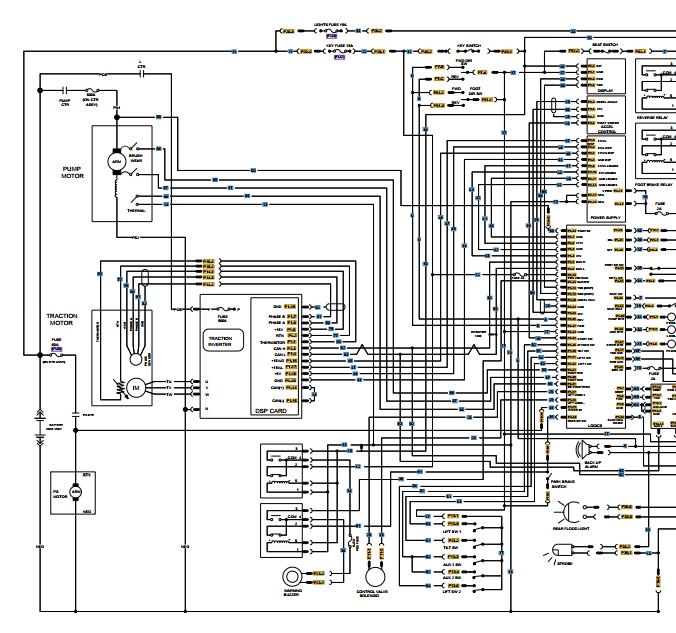Viewport: 676px width, 633px height.
Task: Click the FOOT BRAKE RELAY label
Action: click(x=654, y=185)
